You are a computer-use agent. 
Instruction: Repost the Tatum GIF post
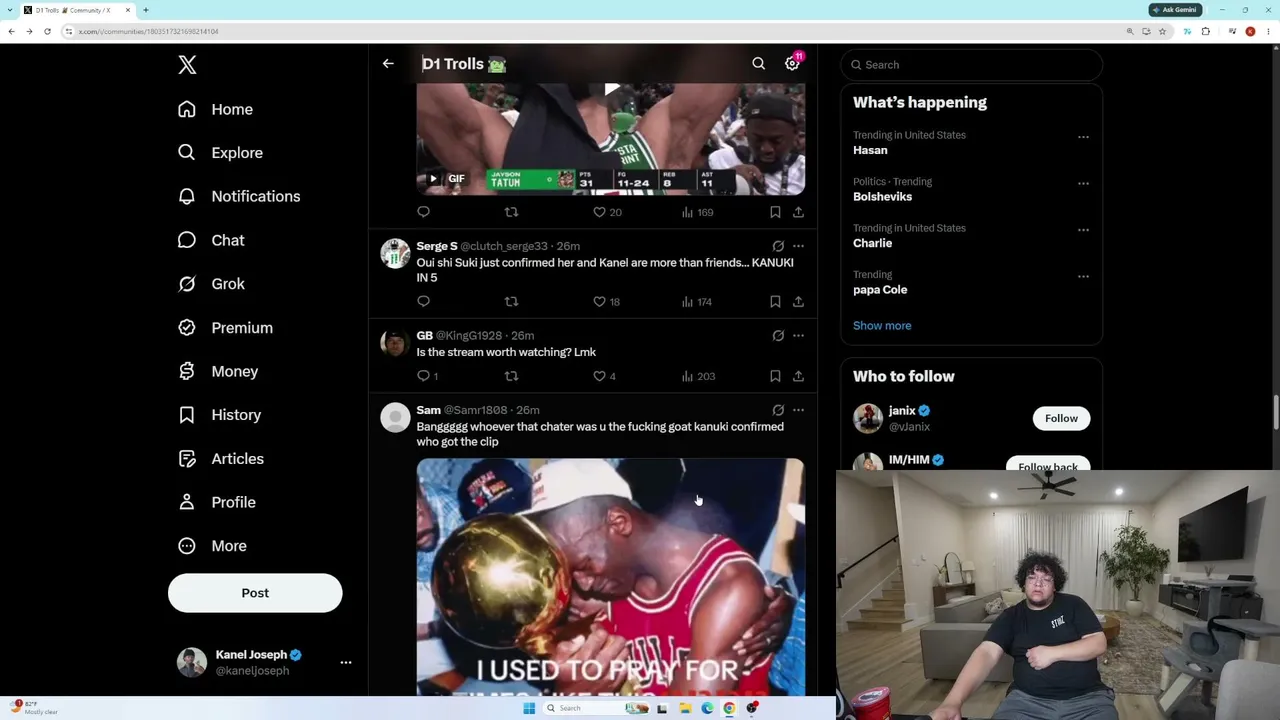(x=511, y=212)
